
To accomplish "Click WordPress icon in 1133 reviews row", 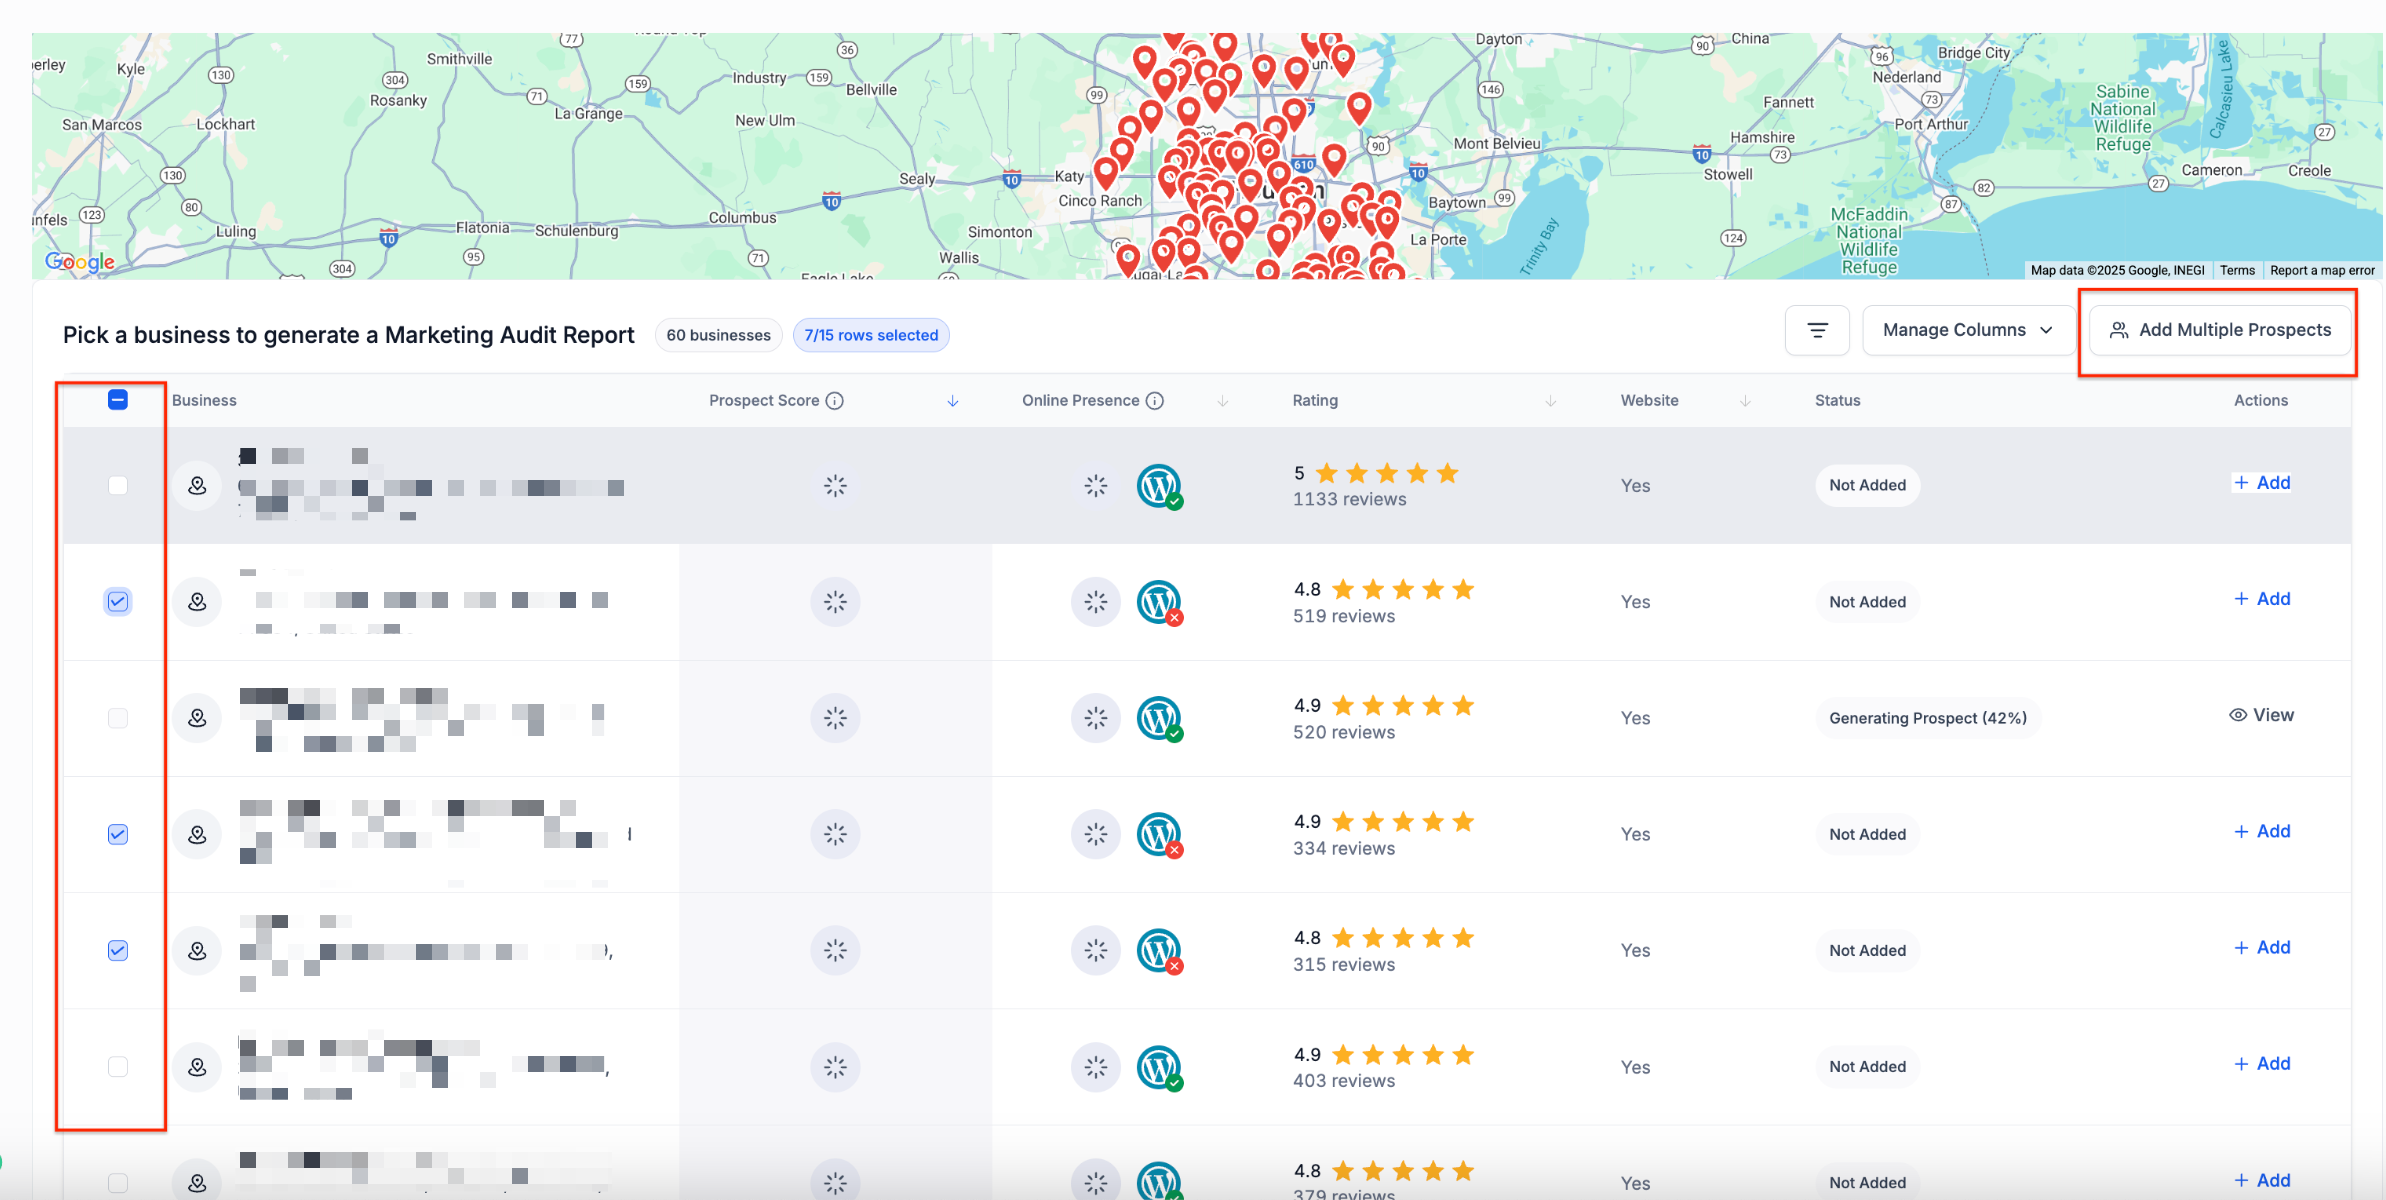I will [1159, 486].
